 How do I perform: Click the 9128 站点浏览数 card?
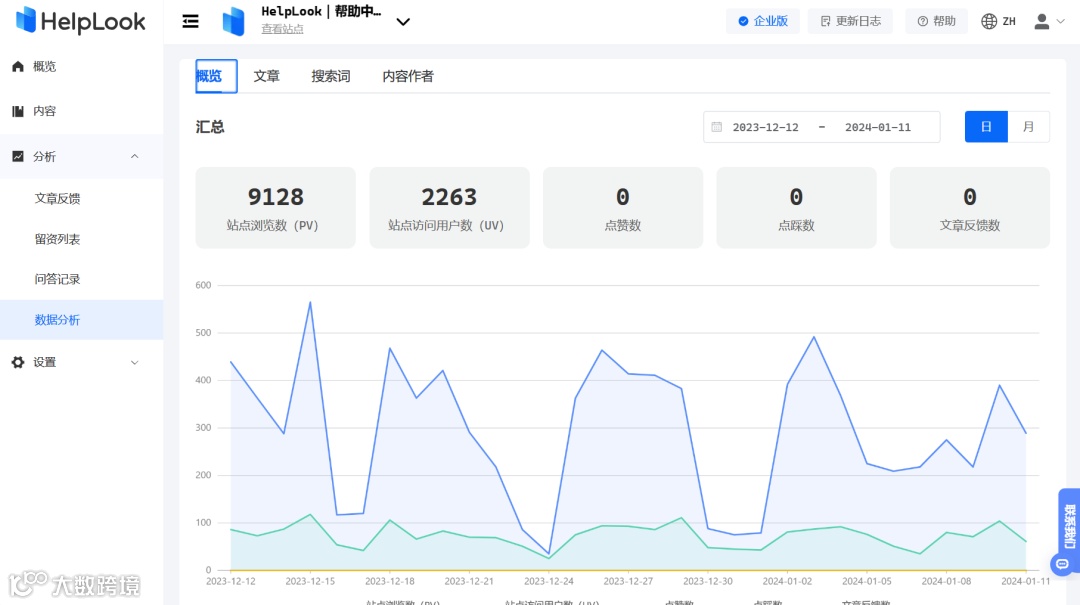tap(276, 207)
